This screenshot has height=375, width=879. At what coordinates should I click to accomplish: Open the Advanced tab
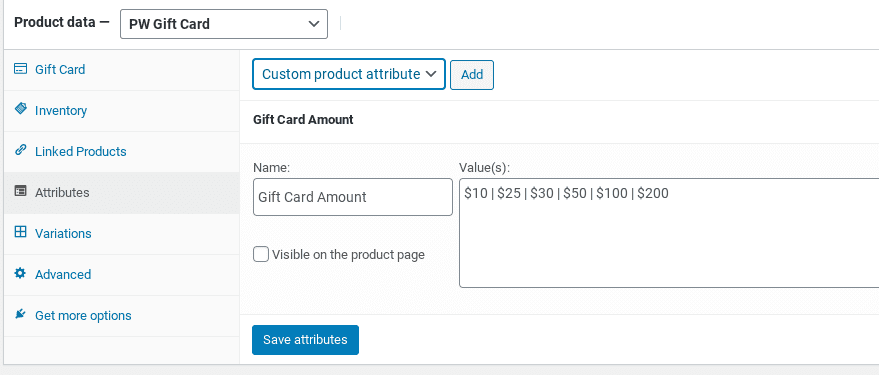coord(122,275)
